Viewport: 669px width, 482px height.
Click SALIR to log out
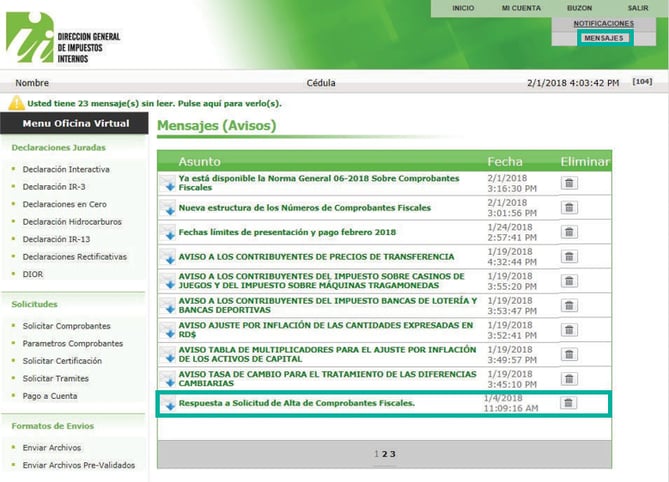point(638,8)
